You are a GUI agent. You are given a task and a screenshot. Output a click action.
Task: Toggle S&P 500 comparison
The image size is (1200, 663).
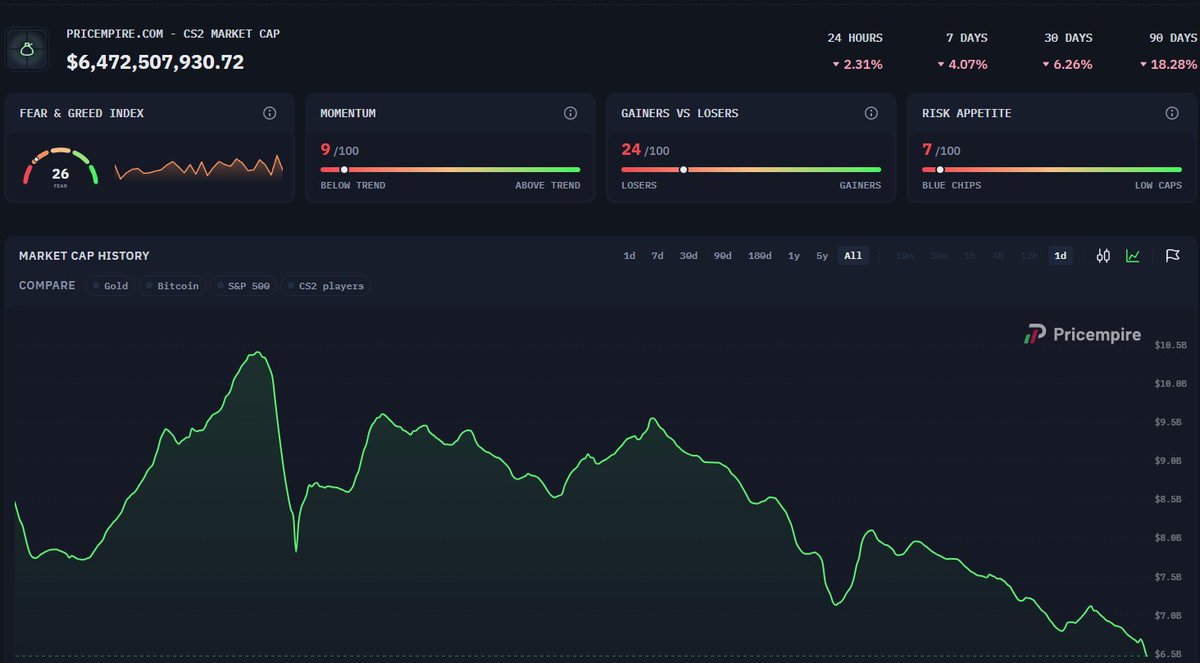[242, 286]
